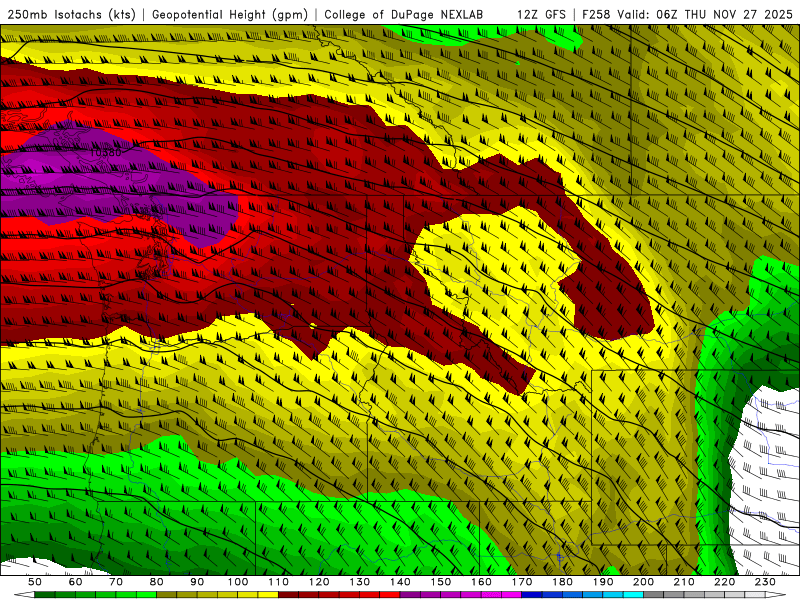800x600 pixels.
Task: Click the "F258" forecast hour label
Action: tap(596, 15)
